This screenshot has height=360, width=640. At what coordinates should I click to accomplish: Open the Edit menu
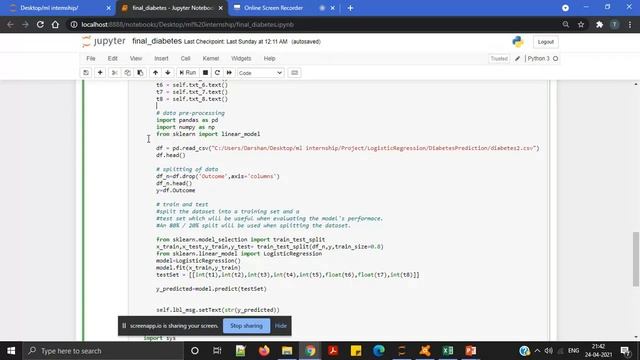coord(113,58)
